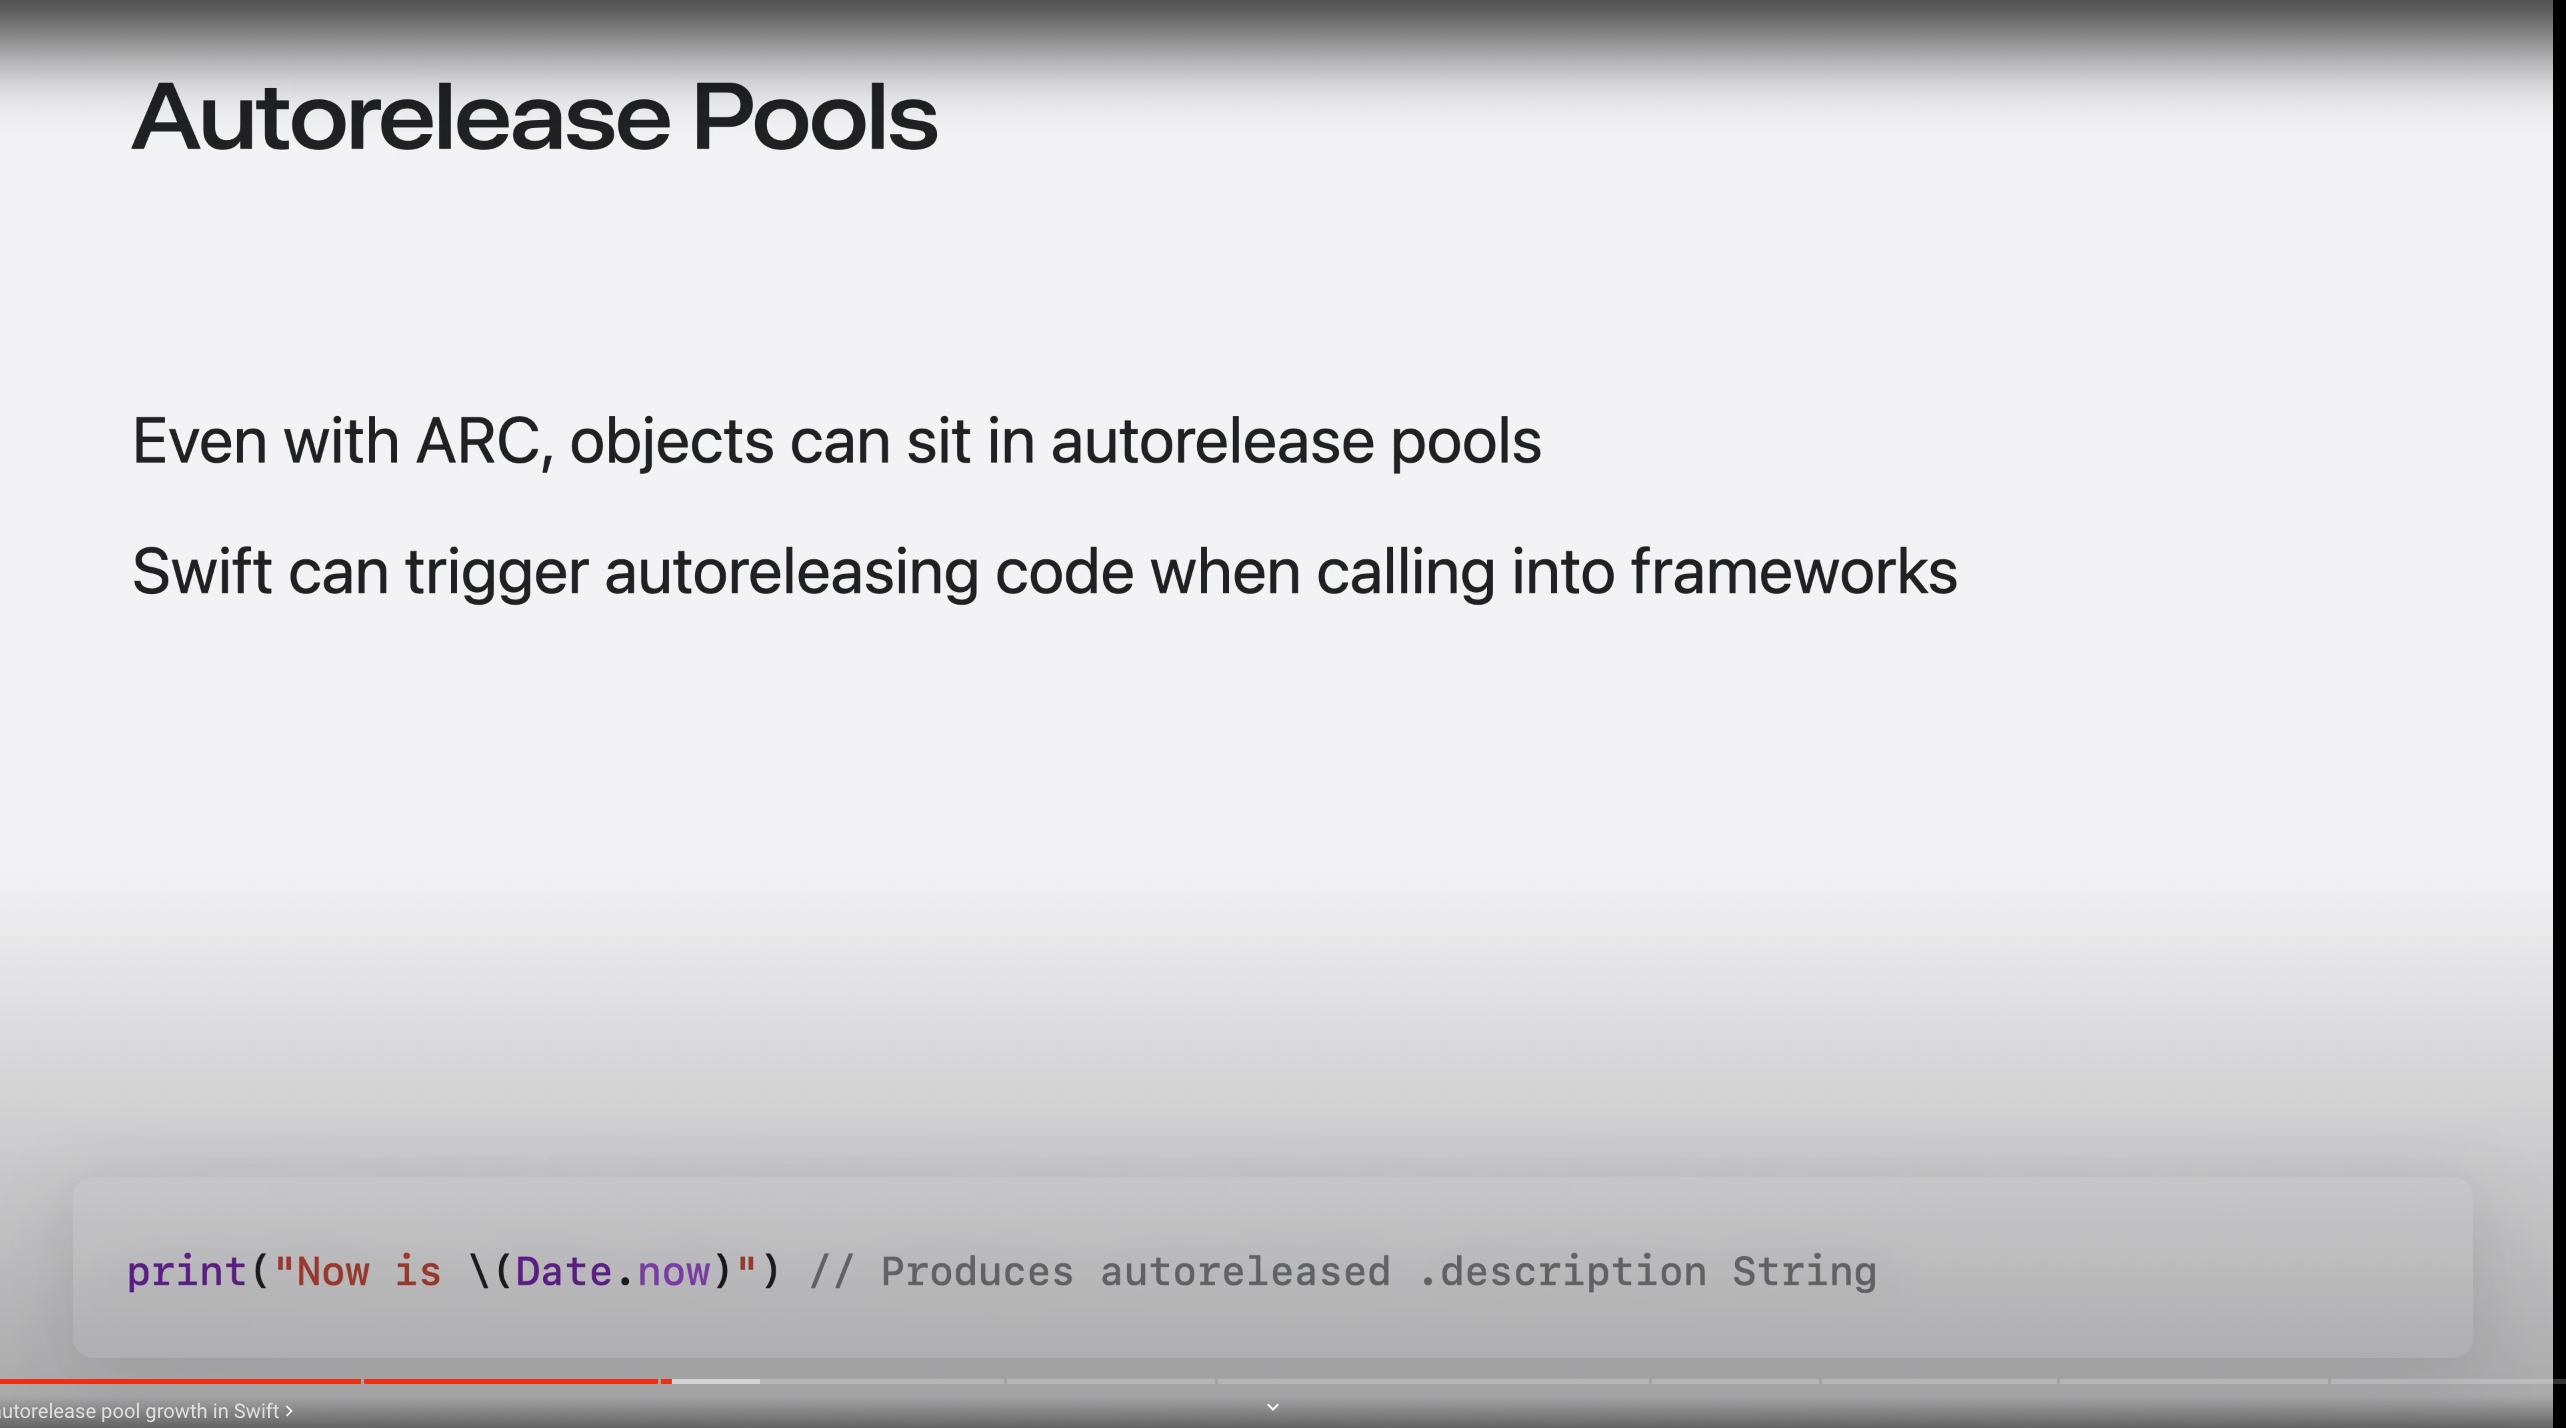Click the 'Even with ARC' bullet line
The height and width of the screenshot is (1428, 2566).
pyautogui.click(x=836, y=441)
